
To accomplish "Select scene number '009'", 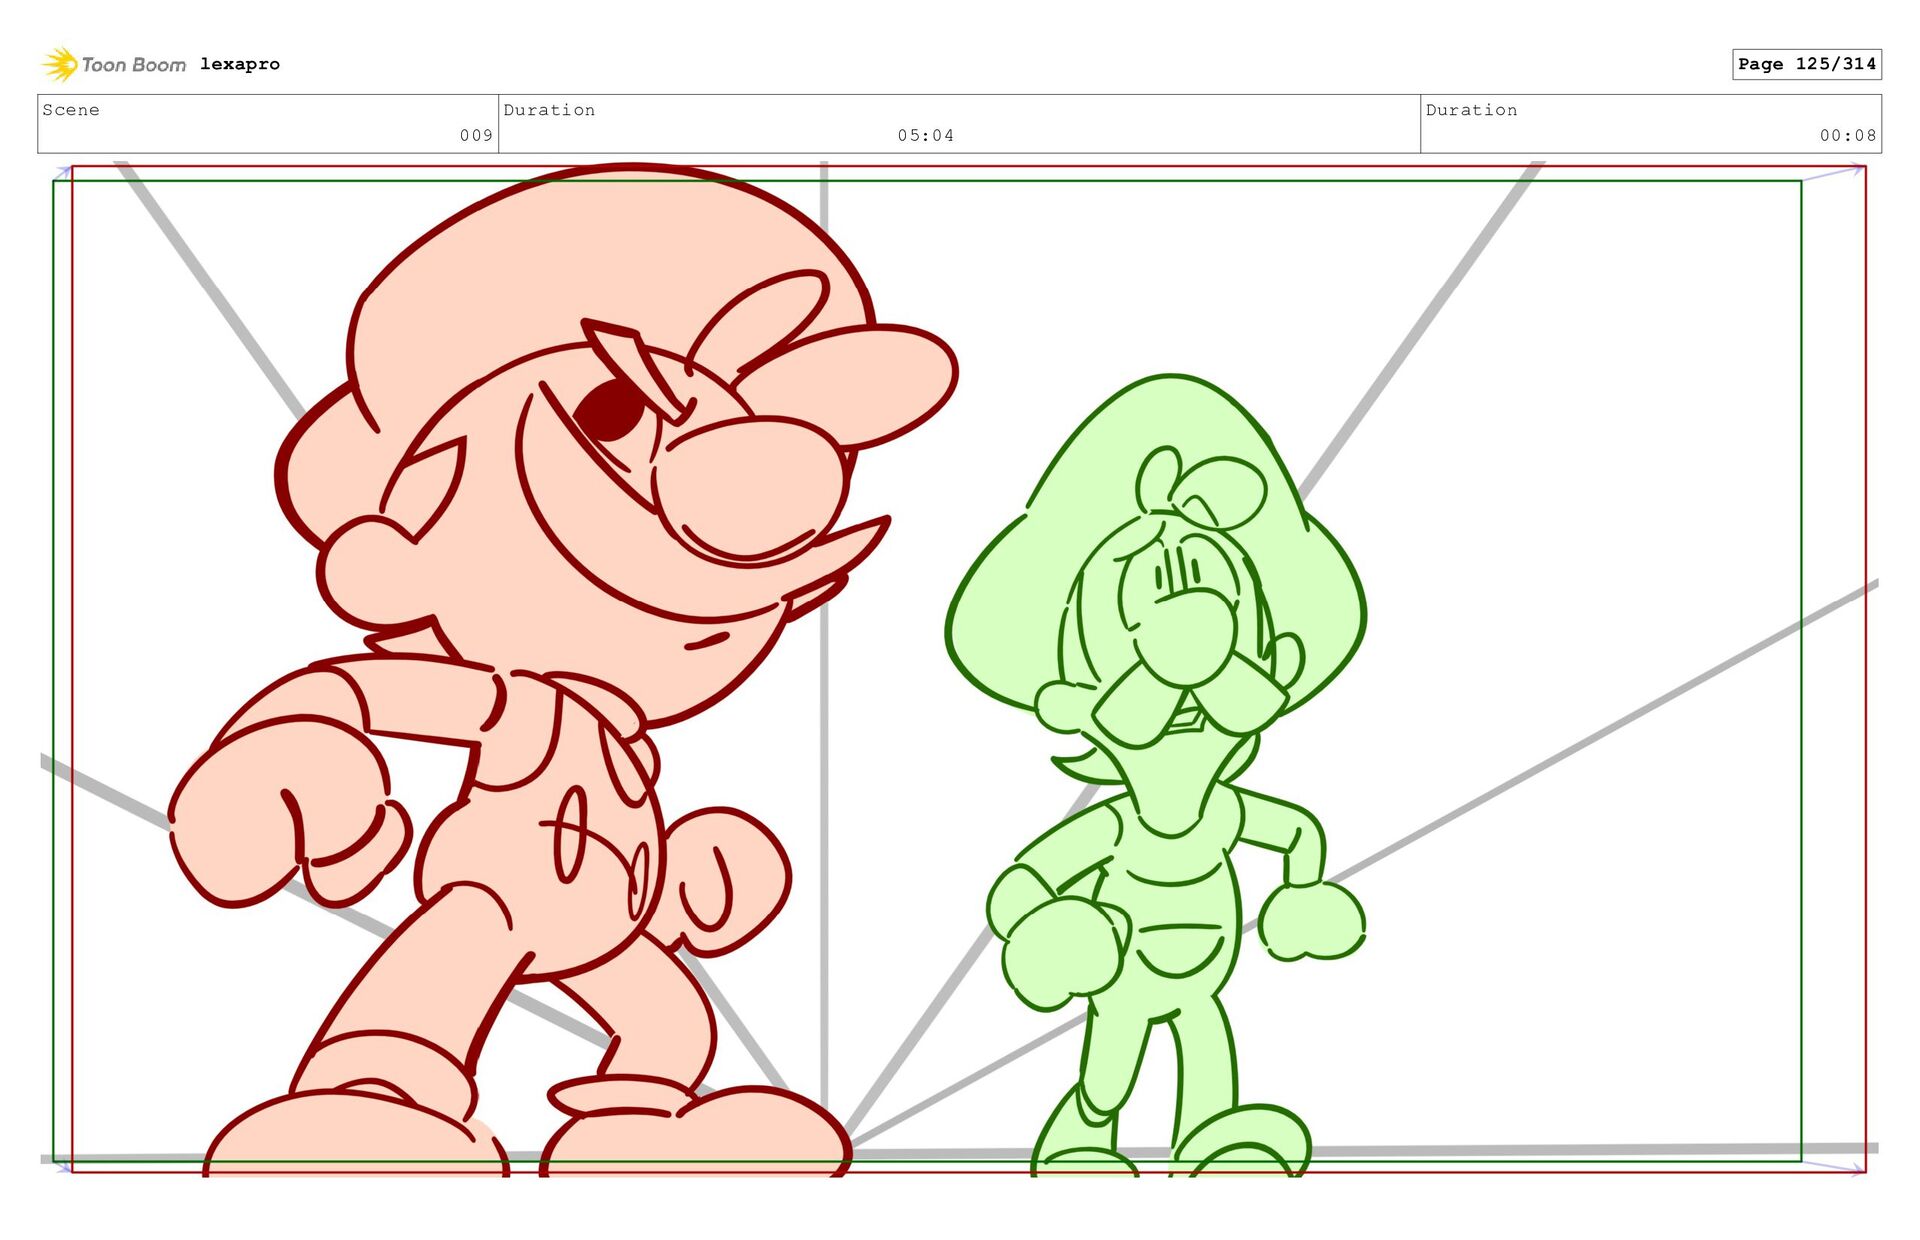I will (476, 135).
